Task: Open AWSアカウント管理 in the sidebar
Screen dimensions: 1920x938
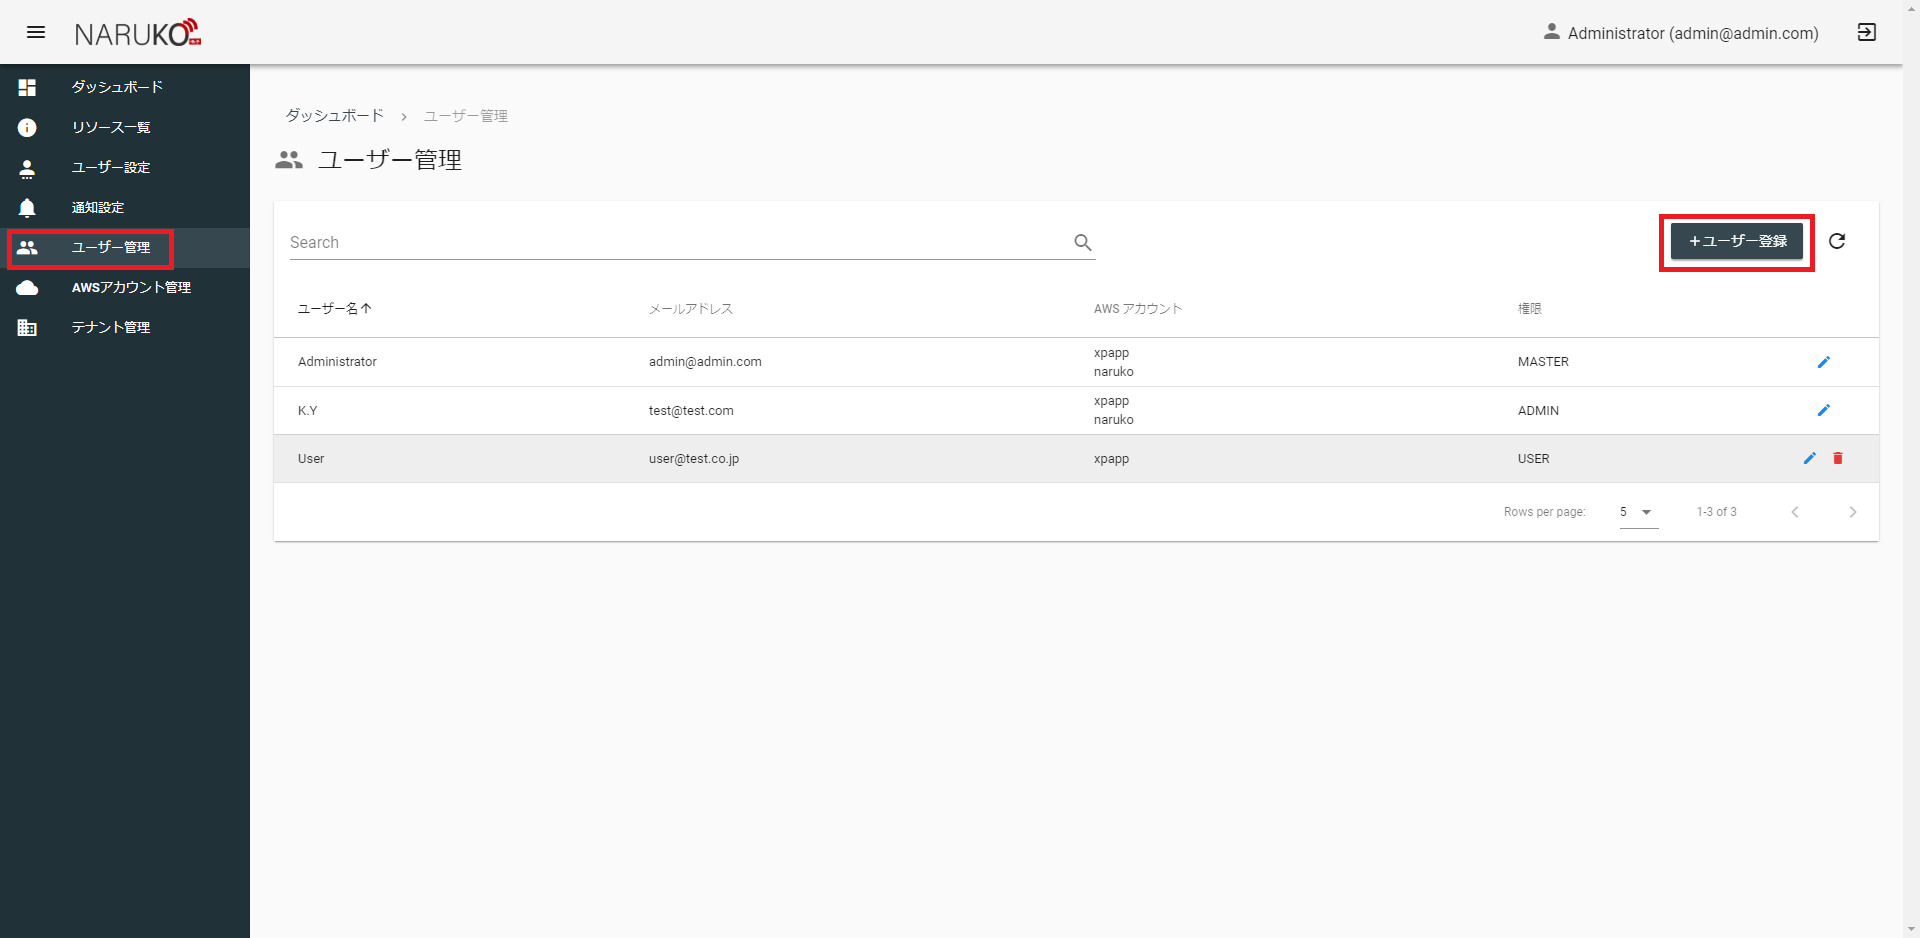Action: [x=125, y=287]
